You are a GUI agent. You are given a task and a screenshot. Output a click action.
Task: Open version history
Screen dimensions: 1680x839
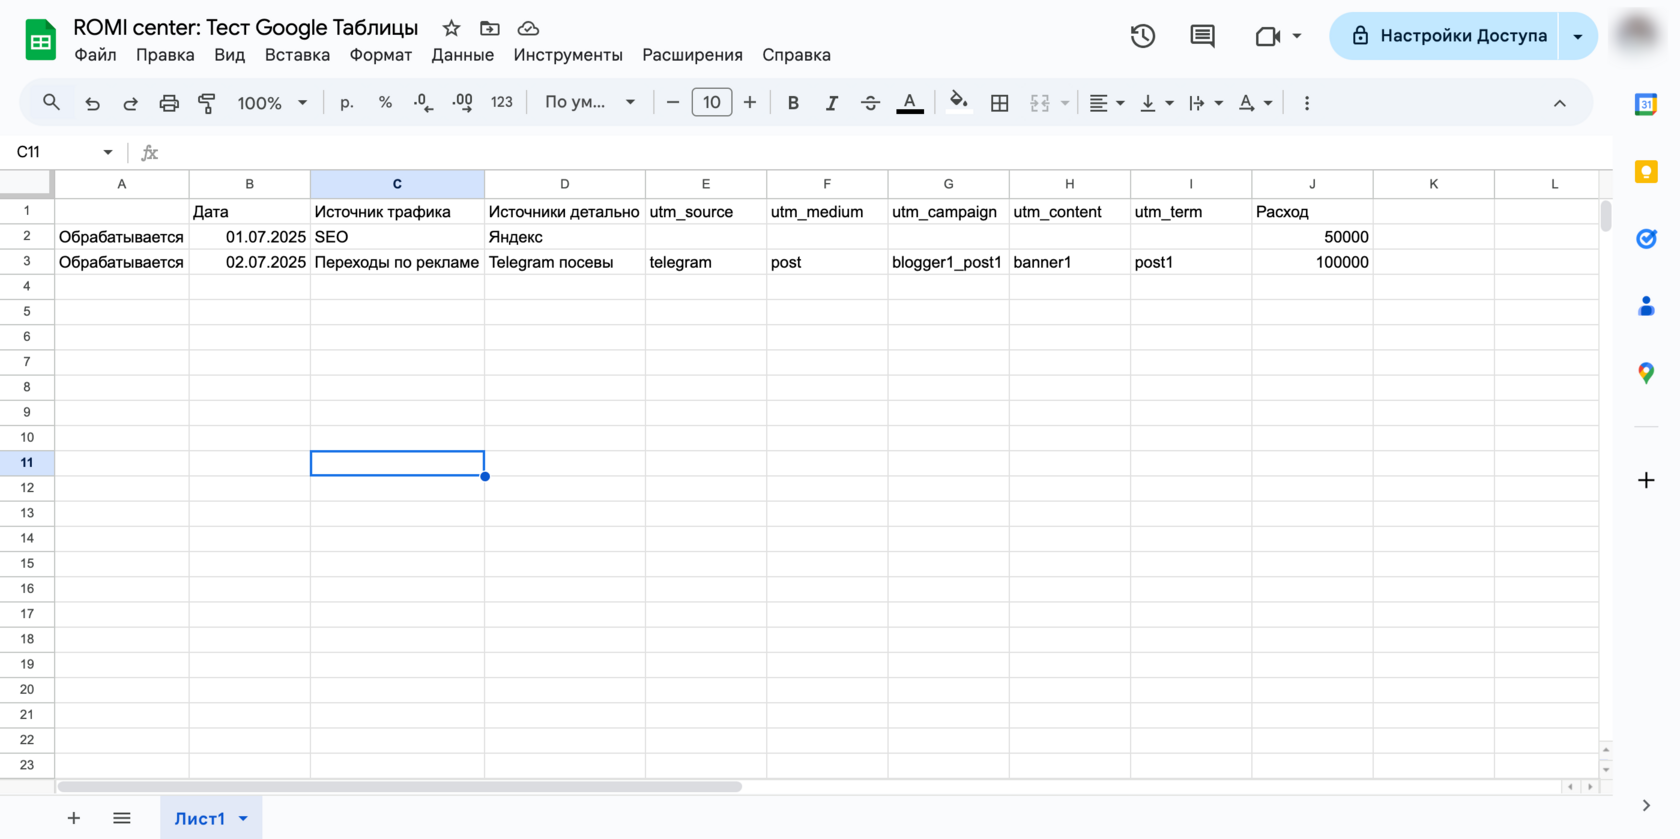coord(1143,36)
